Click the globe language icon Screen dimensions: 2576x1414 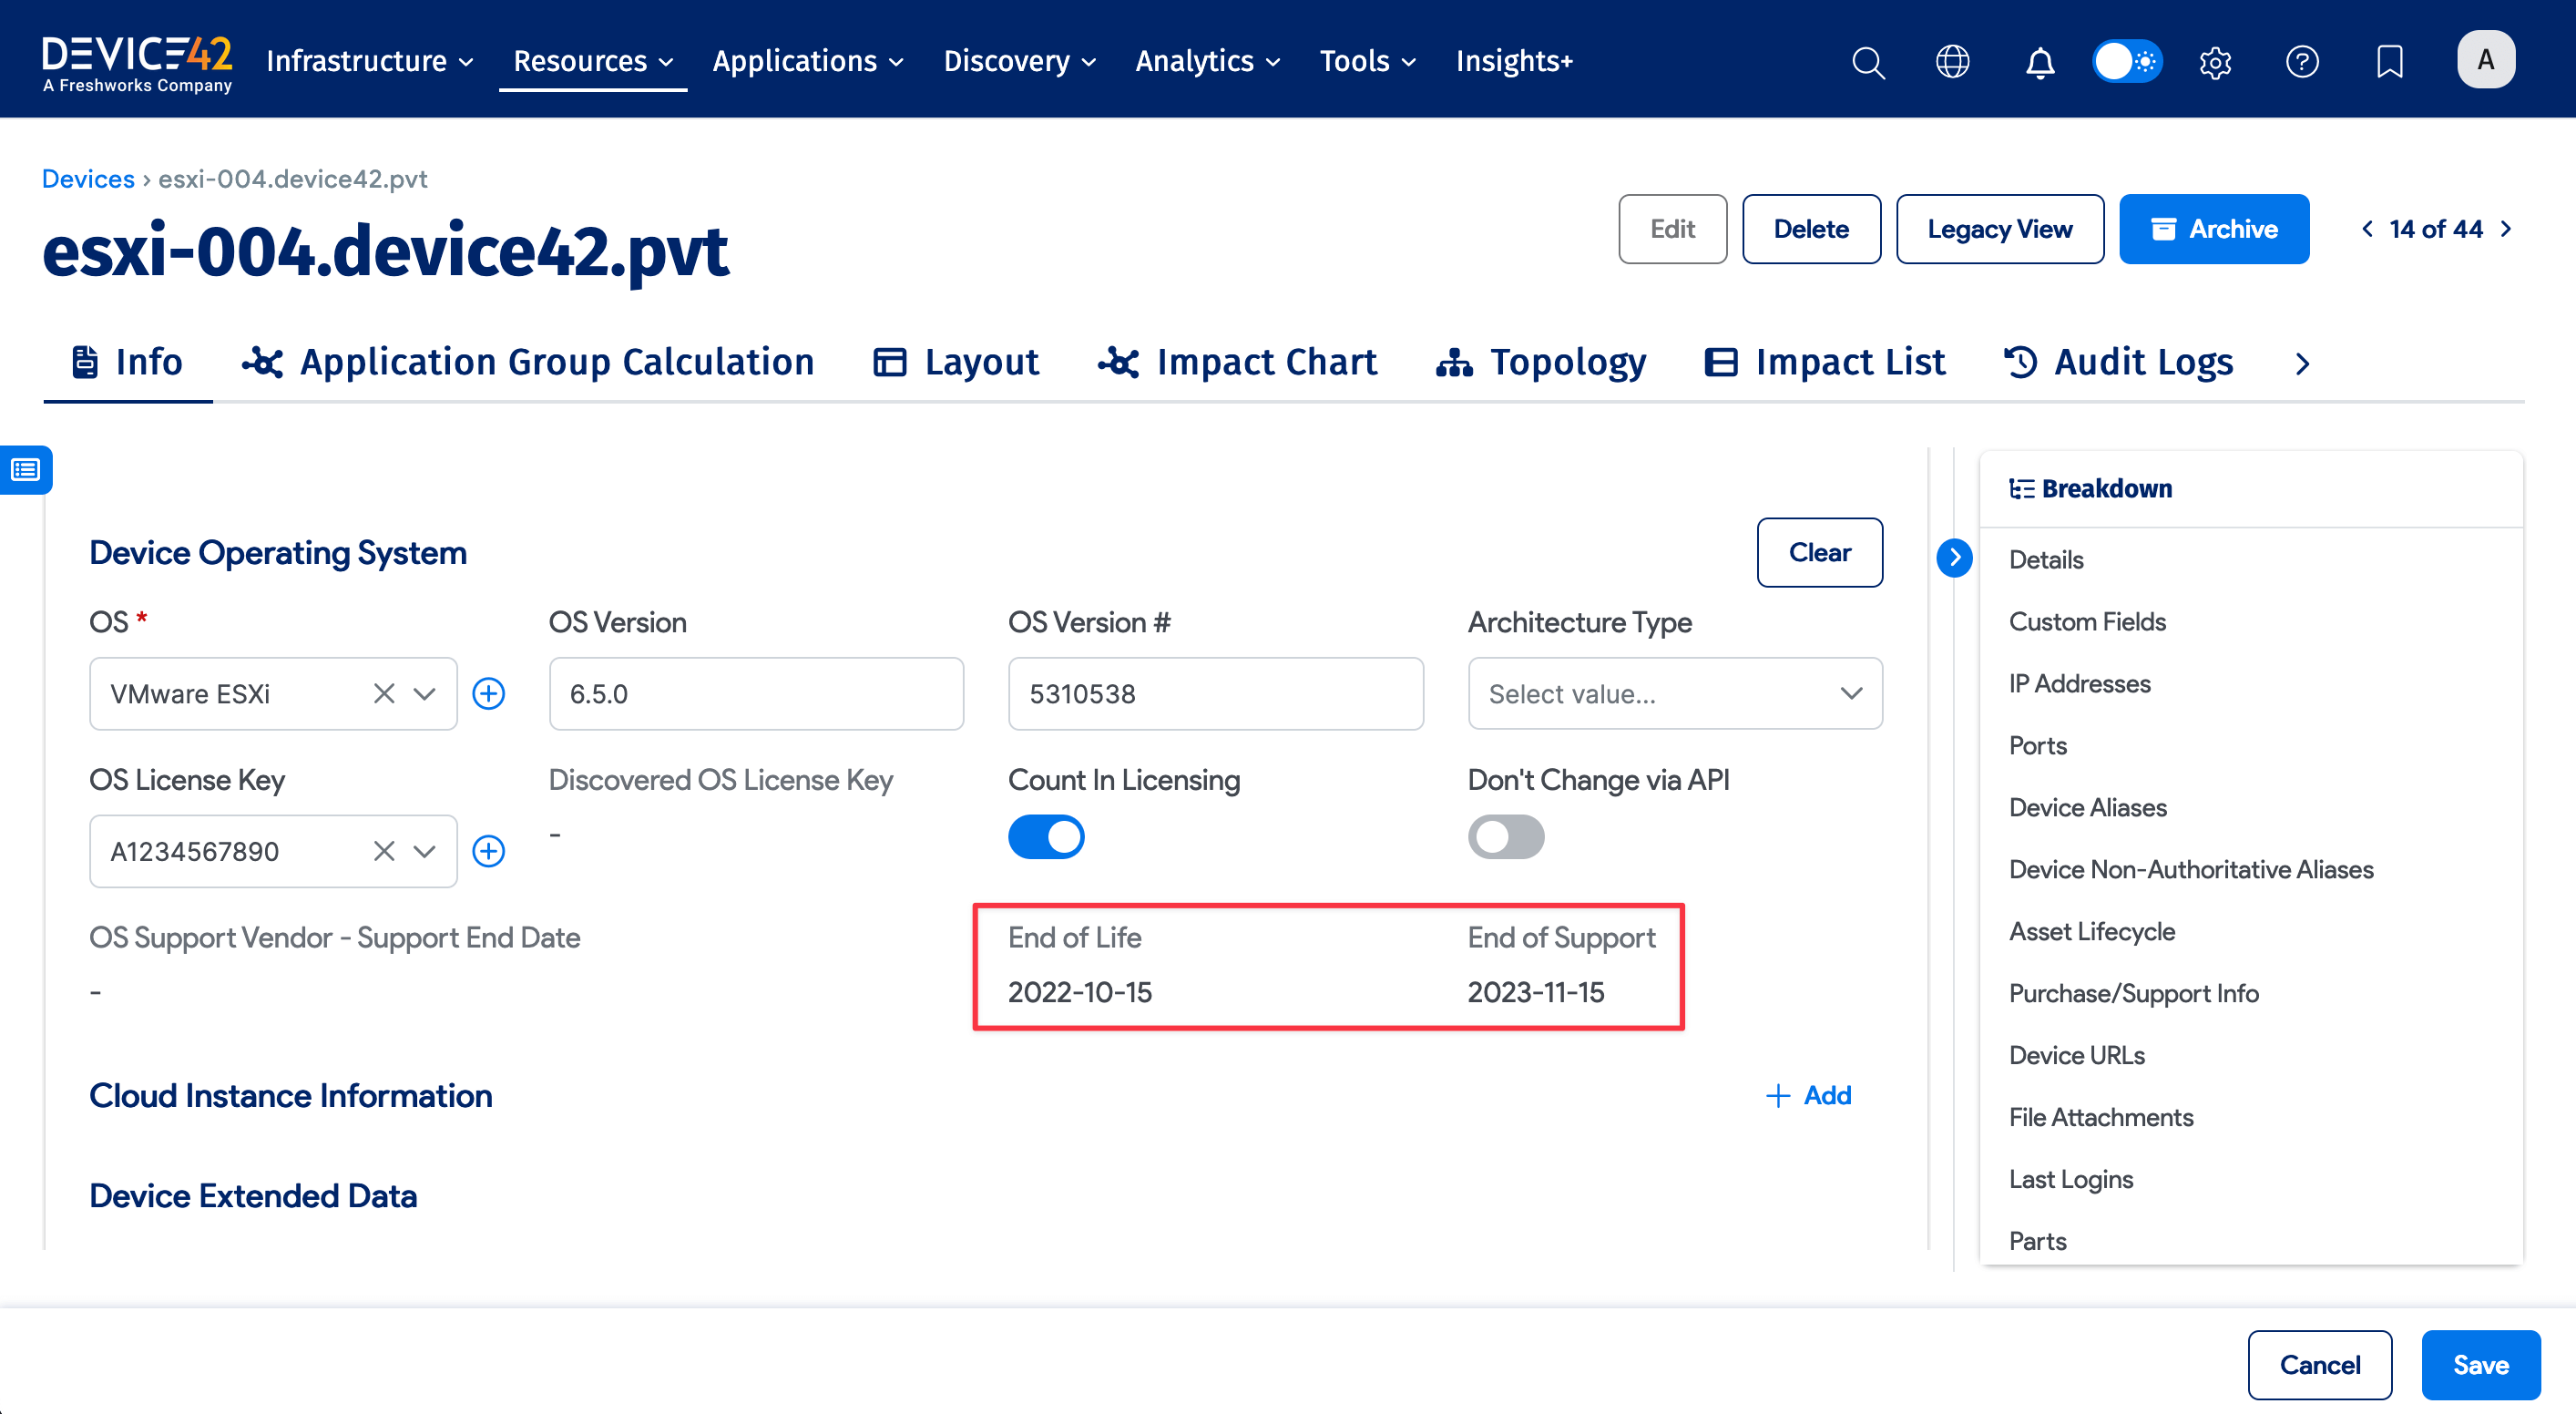coord(1953,61)
